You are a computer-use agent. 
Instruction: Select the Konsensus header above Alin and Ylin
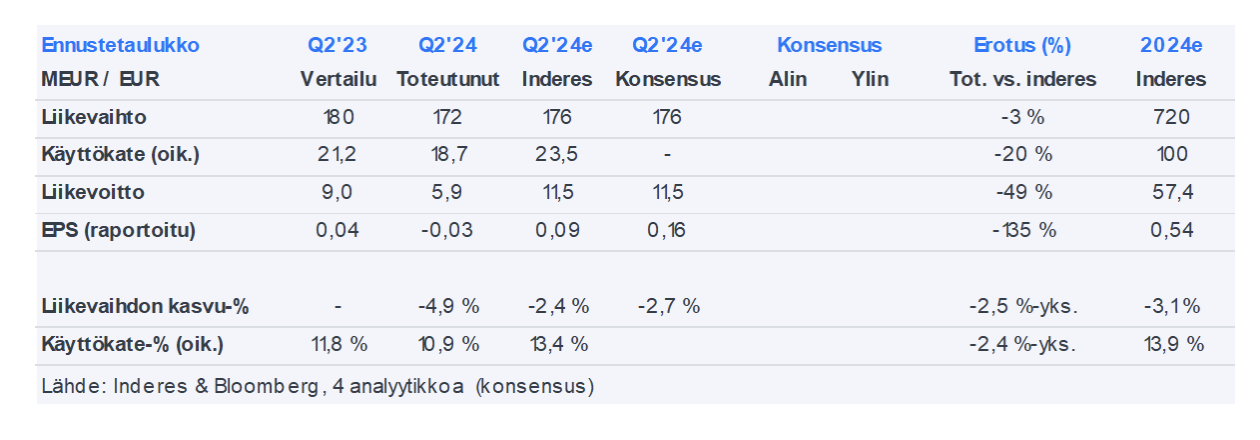click(829, 45)
